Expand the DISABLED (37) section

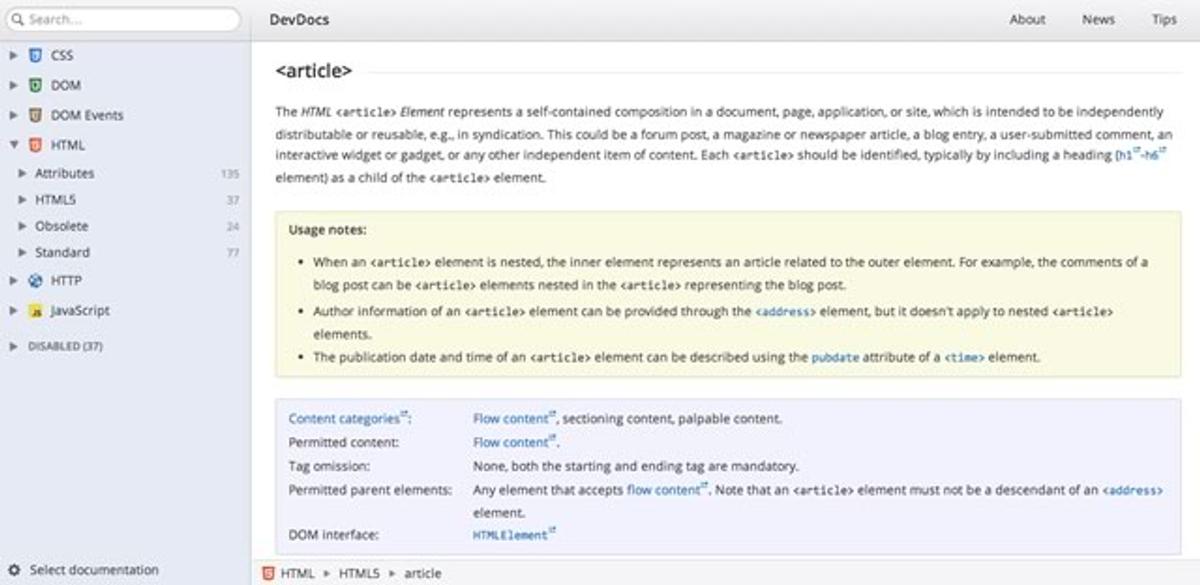[x=13, y=346]
